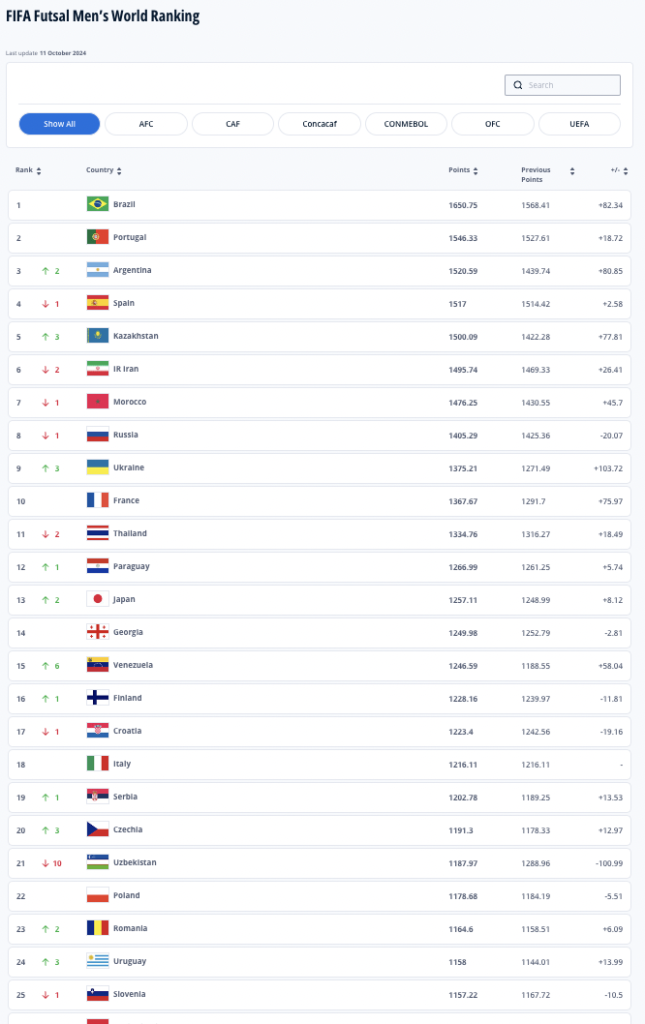Click the Georgia flag icon

tap(97, 632)
